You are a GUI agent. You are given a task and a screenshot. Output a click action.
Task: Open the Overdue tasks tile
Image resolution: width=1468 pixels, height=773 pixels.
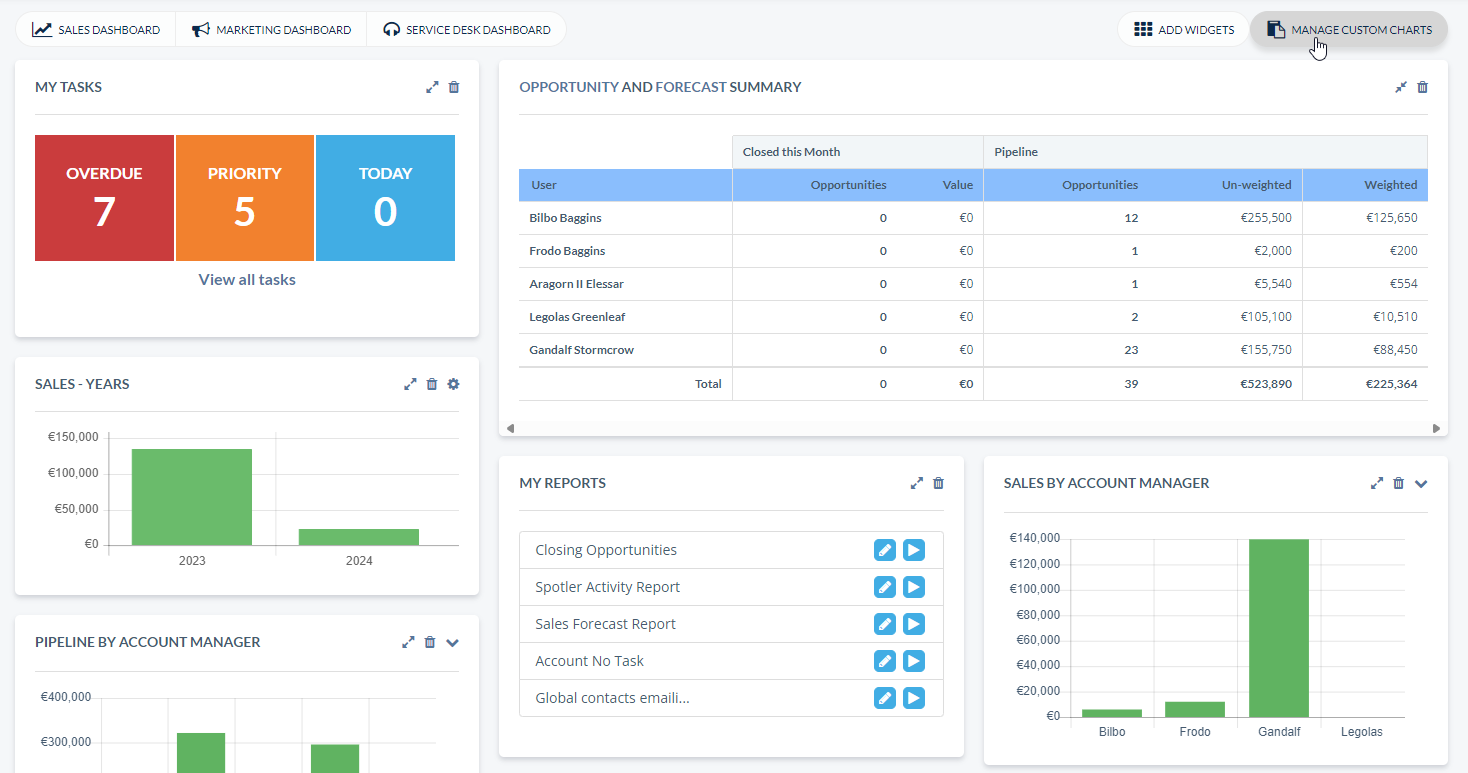coord(104,198)
